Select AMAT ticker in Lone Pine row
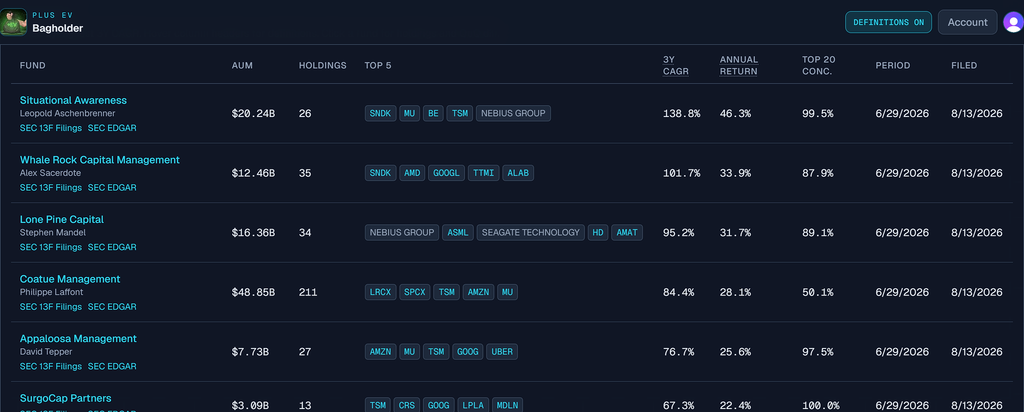 (627, 232)
